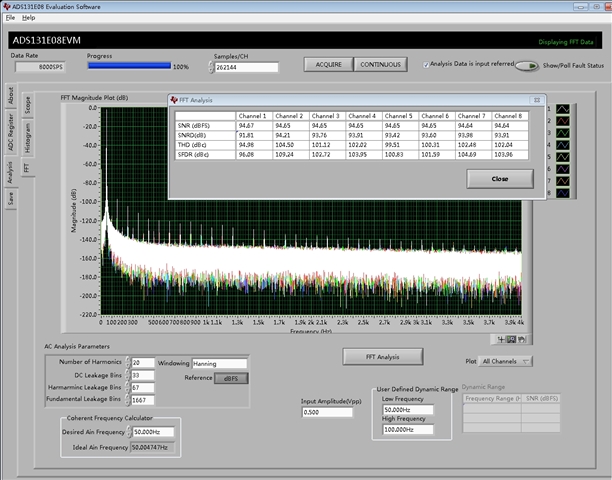Adjust Harmonic Leakage Bins stepper
The image size is (612, 480).
[x=128, y=388]
